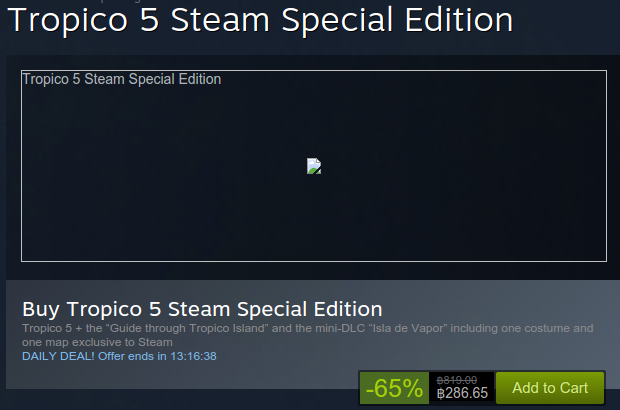Click the discounted price ฿286.65
Screen dimensions: 620x410
tap(462, 393)
